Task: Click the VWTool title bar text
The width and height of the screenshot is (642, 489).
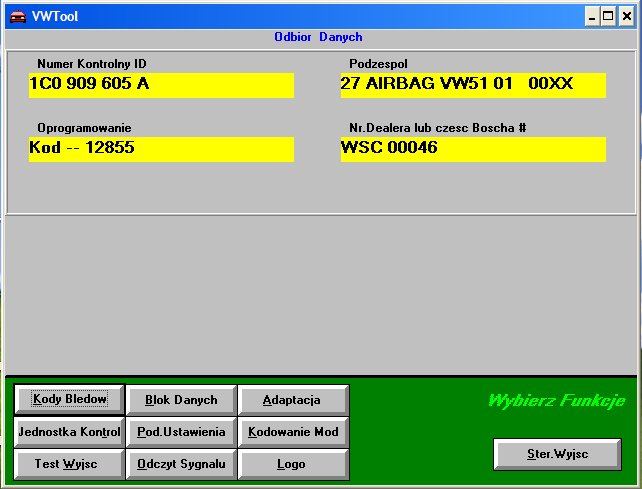Action: (55, 16)
